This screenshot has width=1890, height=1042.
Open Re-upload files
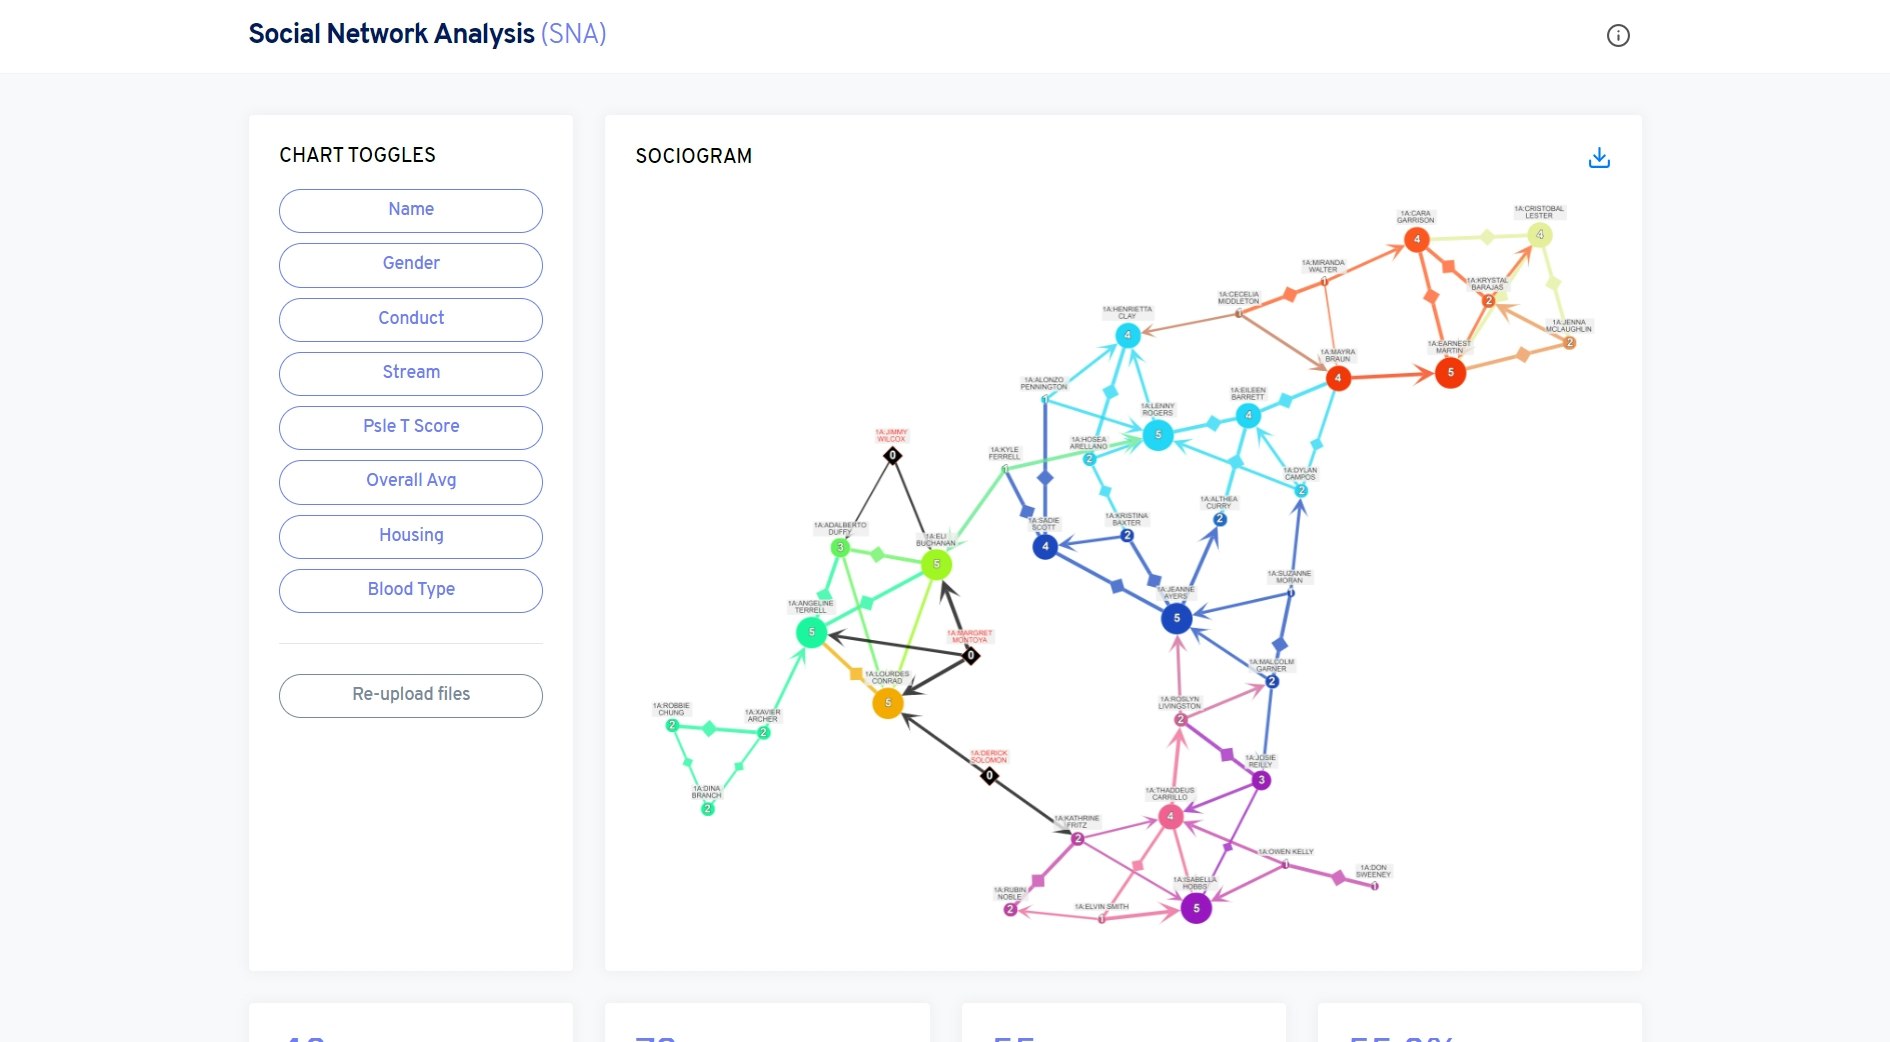410,695
